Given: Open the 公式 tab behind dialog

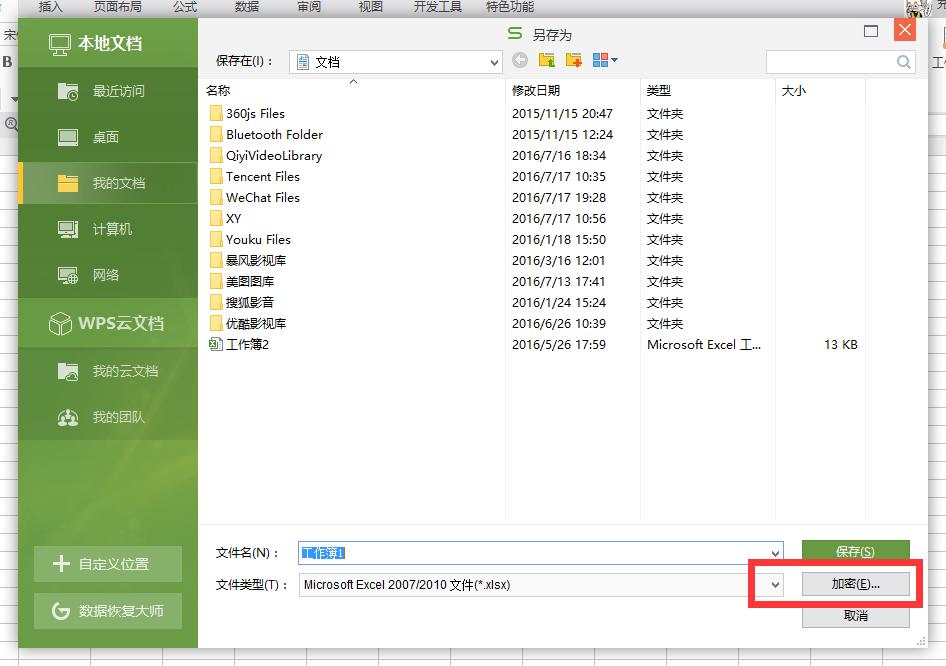Looking at the screenshot, I should point(185,7).
